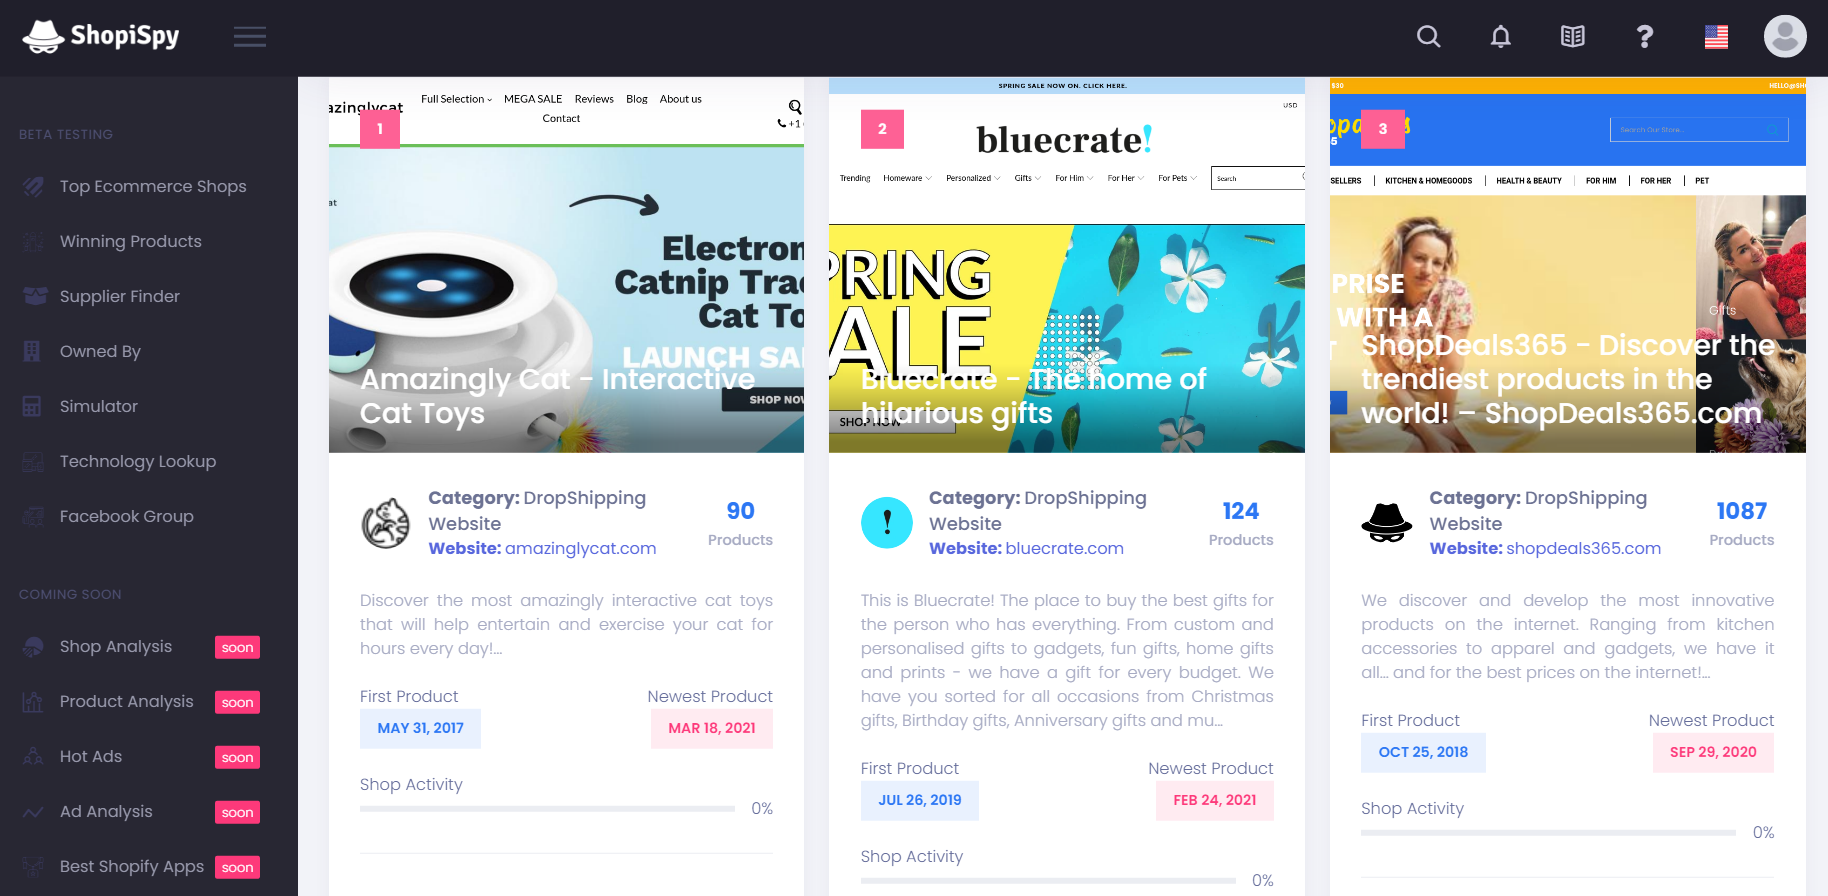
Task: Click Amazingly Cat shop activity bar
Action: (x=547, y=809)
